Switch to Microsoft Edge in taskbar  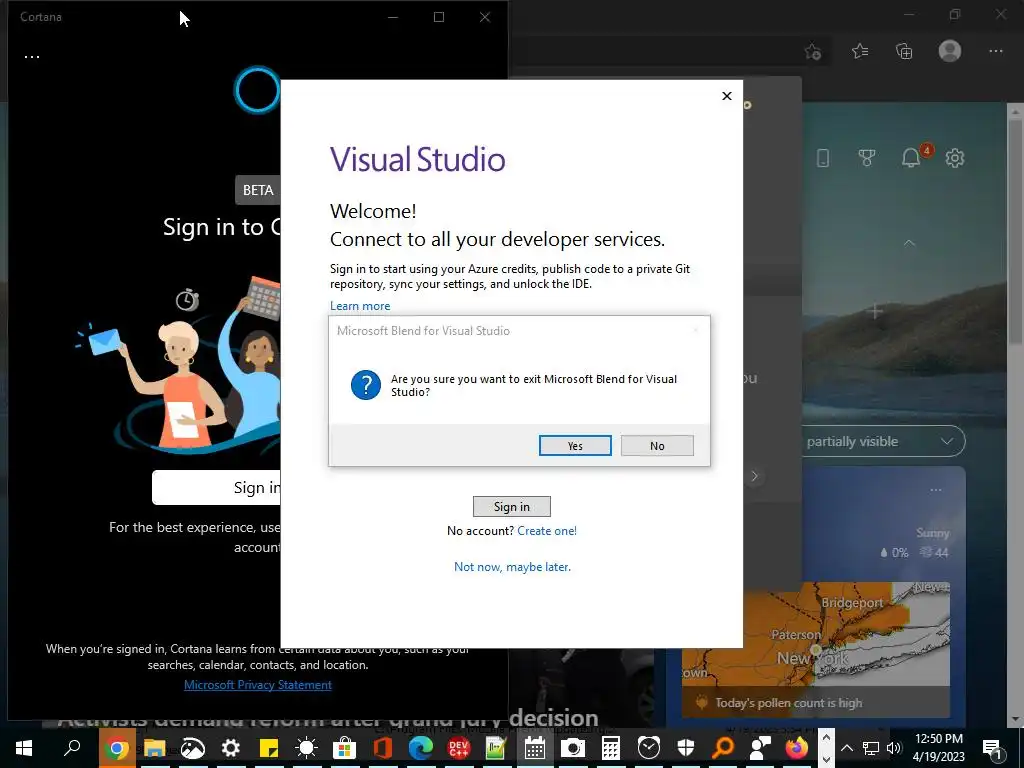(x=421, y=748)
